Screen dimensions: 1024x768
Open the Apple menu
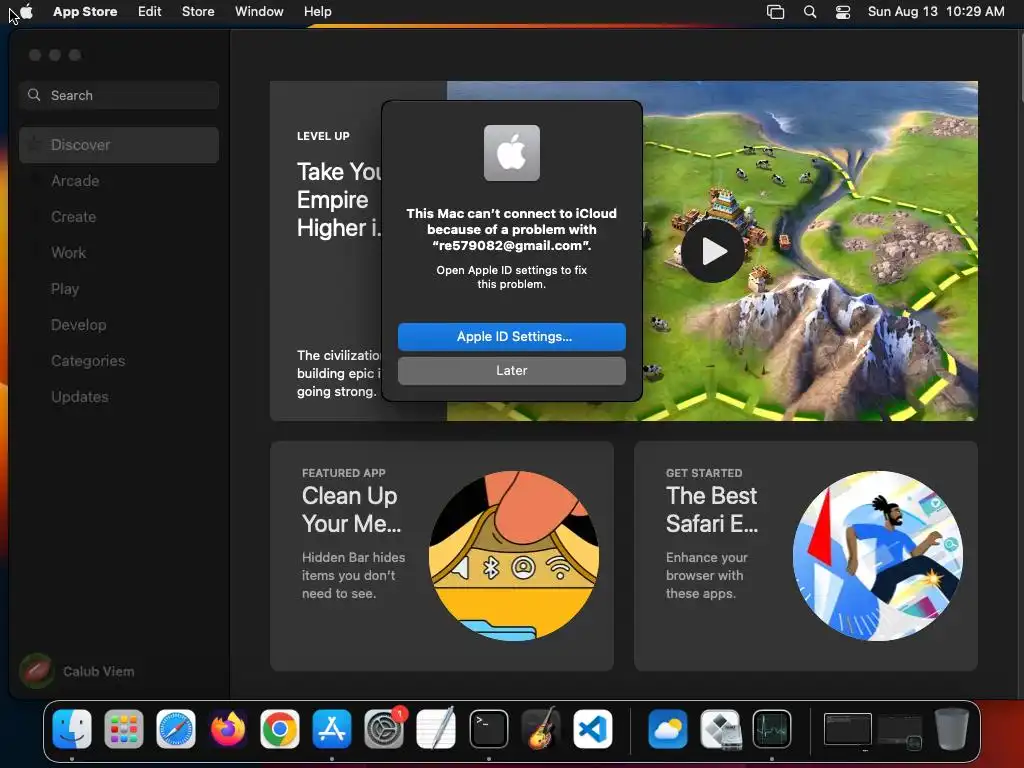26,11
